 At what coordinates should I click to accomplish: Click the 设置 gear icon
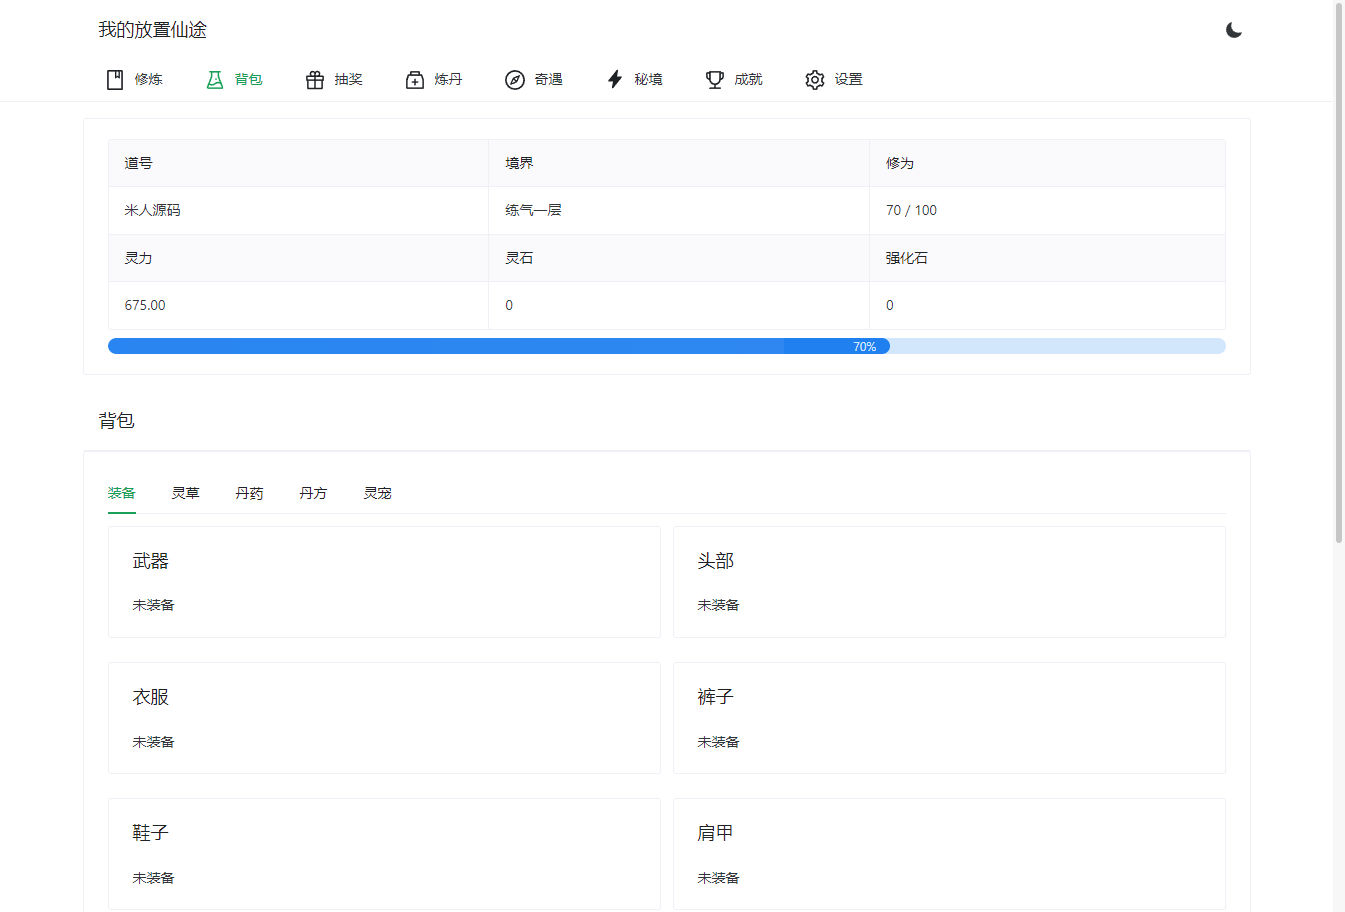815,80
